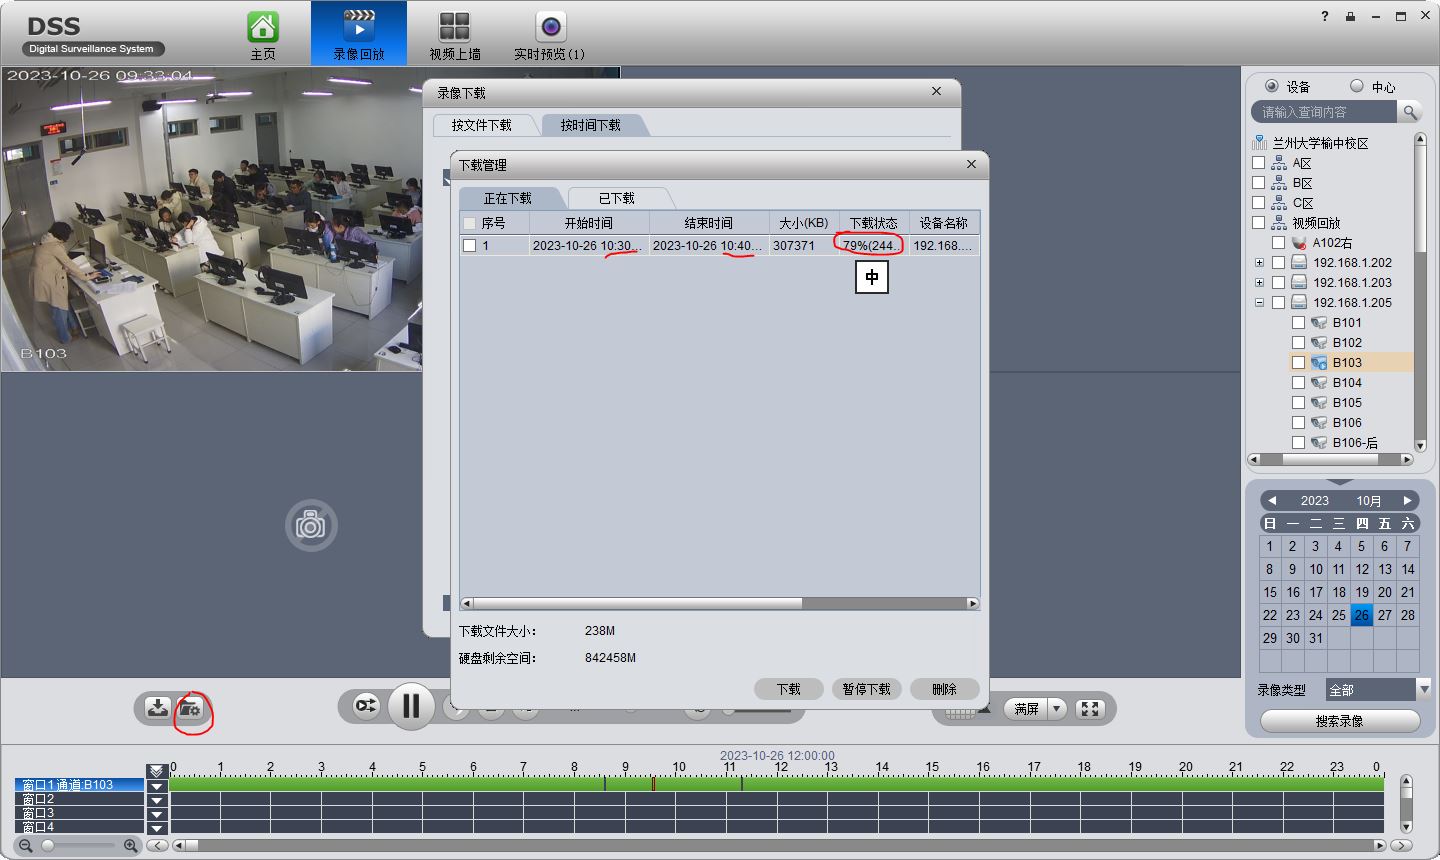Click the fullscreen expand icon

1090,709
